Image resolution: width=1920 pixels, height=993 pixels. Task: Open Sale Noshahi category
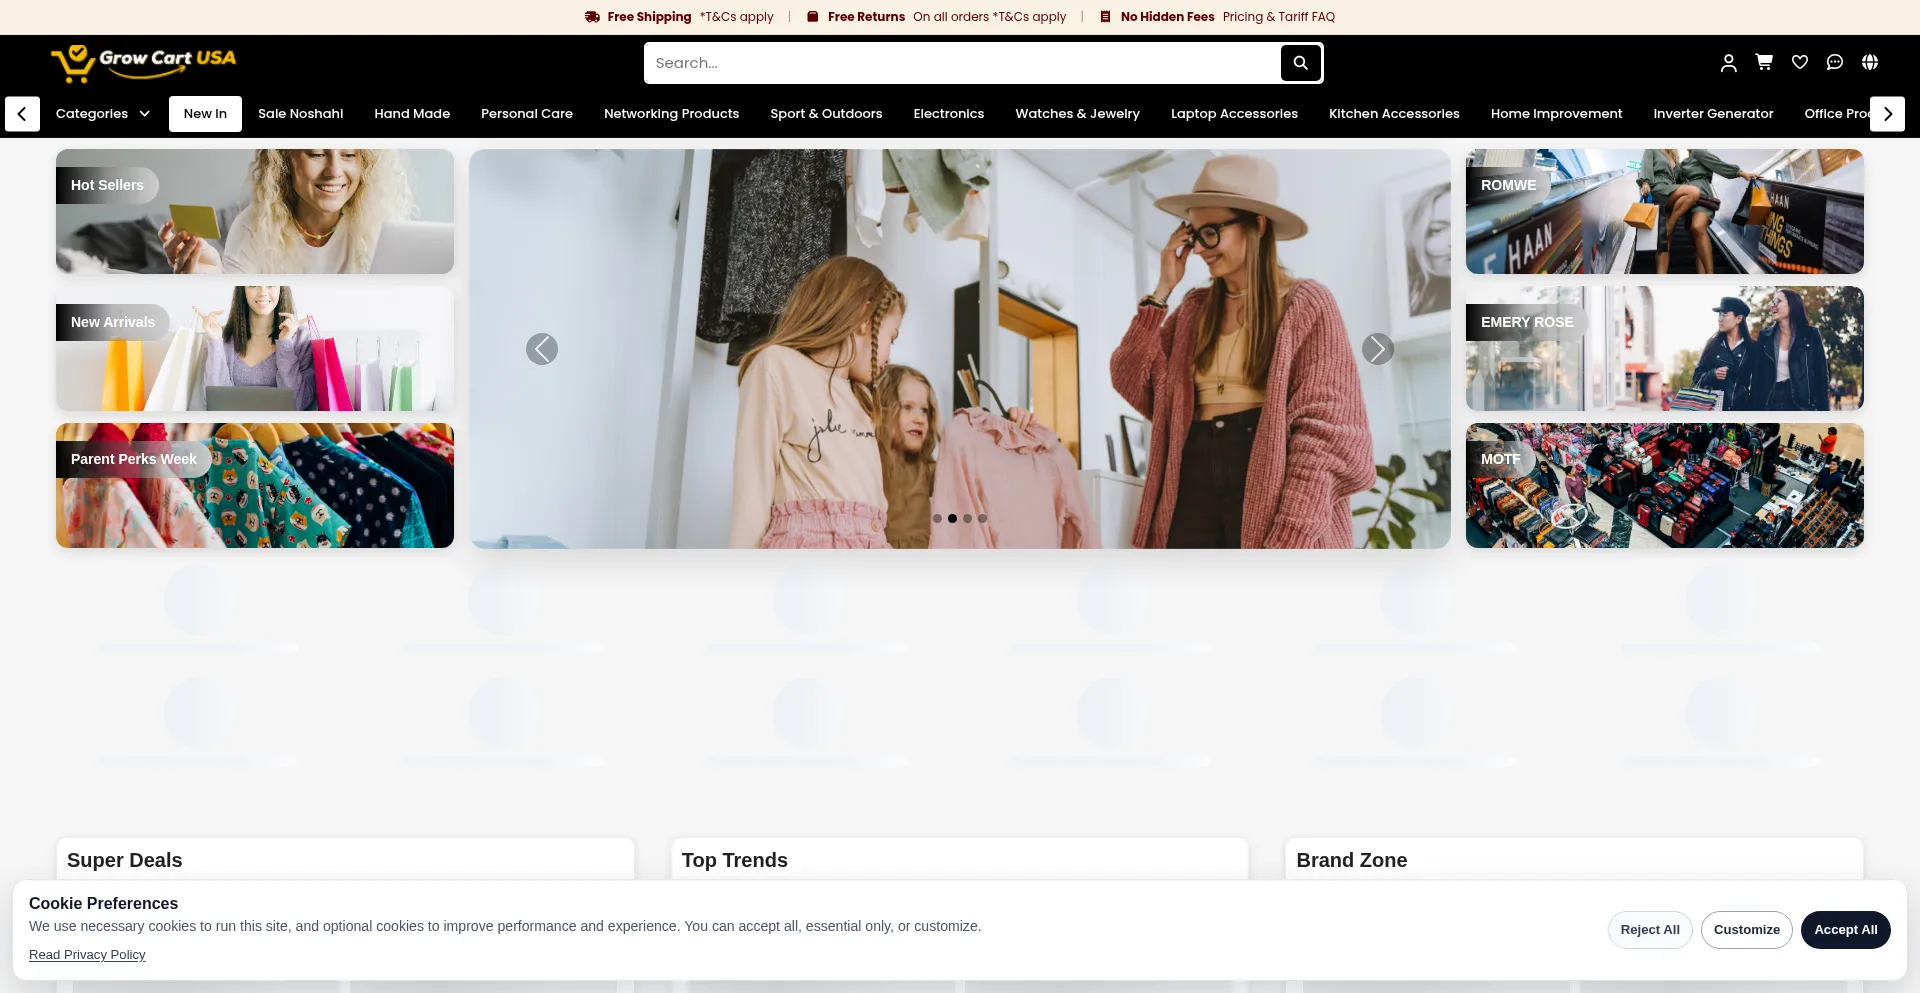(301, 114)
